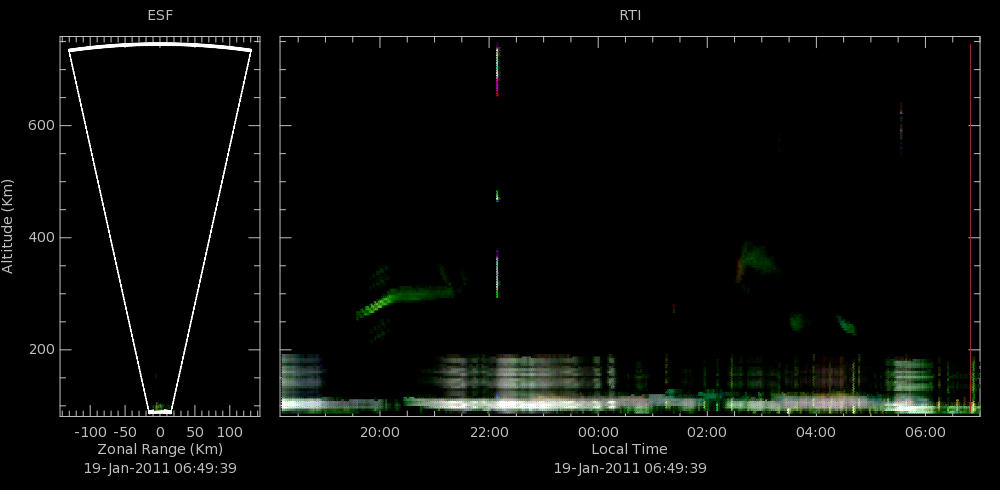This screenshot has height=490, width=1000.
Task: Click the 02:00 local time tick label
Action: tap(707, 432)
